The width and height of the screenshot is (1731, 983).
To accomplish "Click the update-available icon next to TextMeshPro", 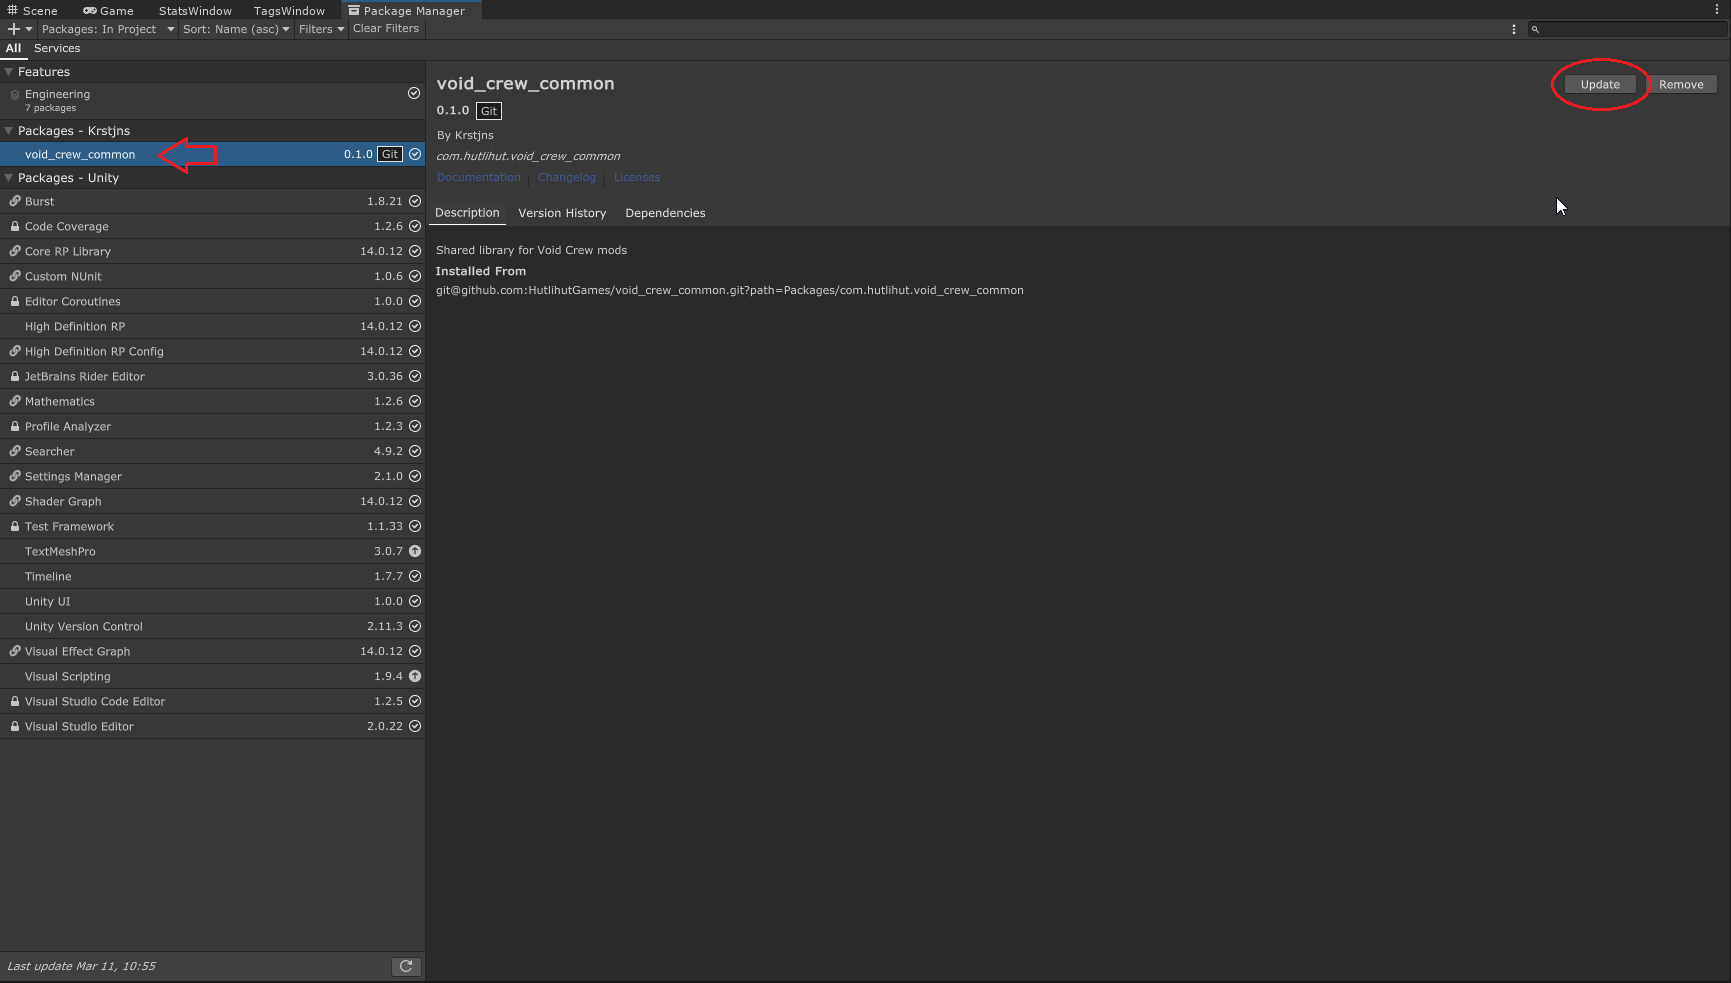I will [x=415, y=551].
